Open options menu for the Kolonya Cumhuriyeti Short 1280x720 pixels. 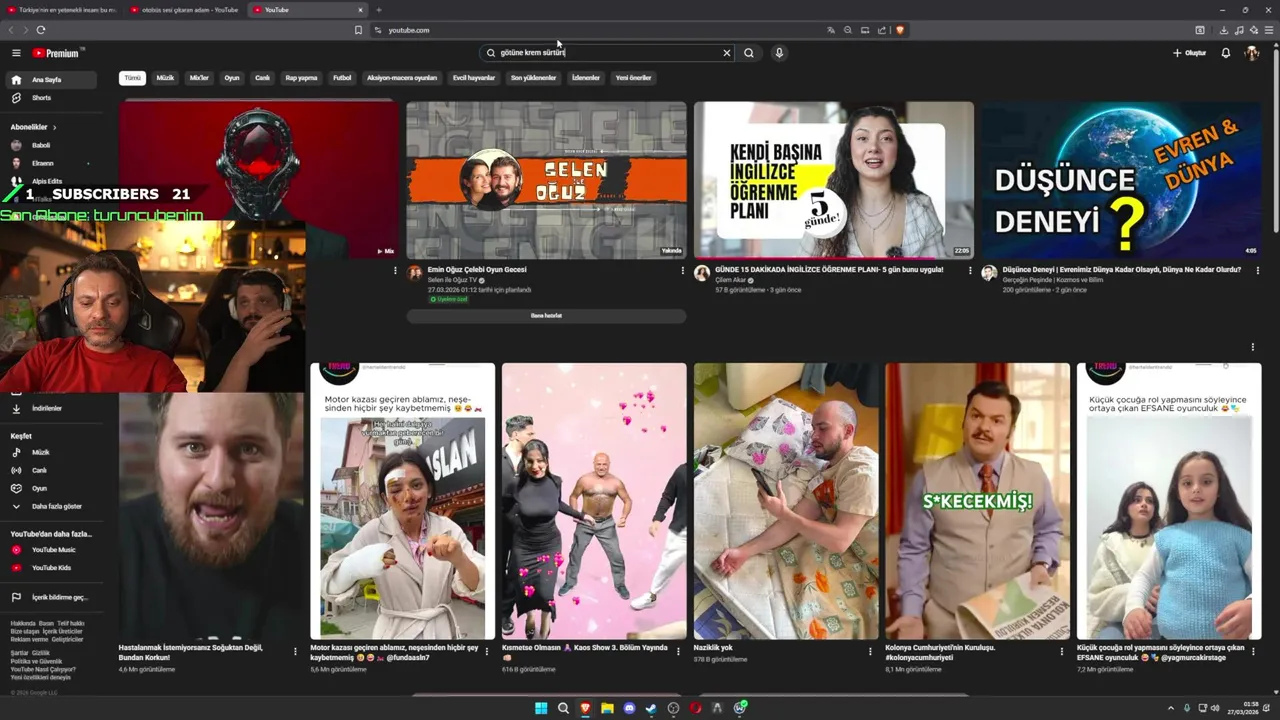pos(1062,651)
